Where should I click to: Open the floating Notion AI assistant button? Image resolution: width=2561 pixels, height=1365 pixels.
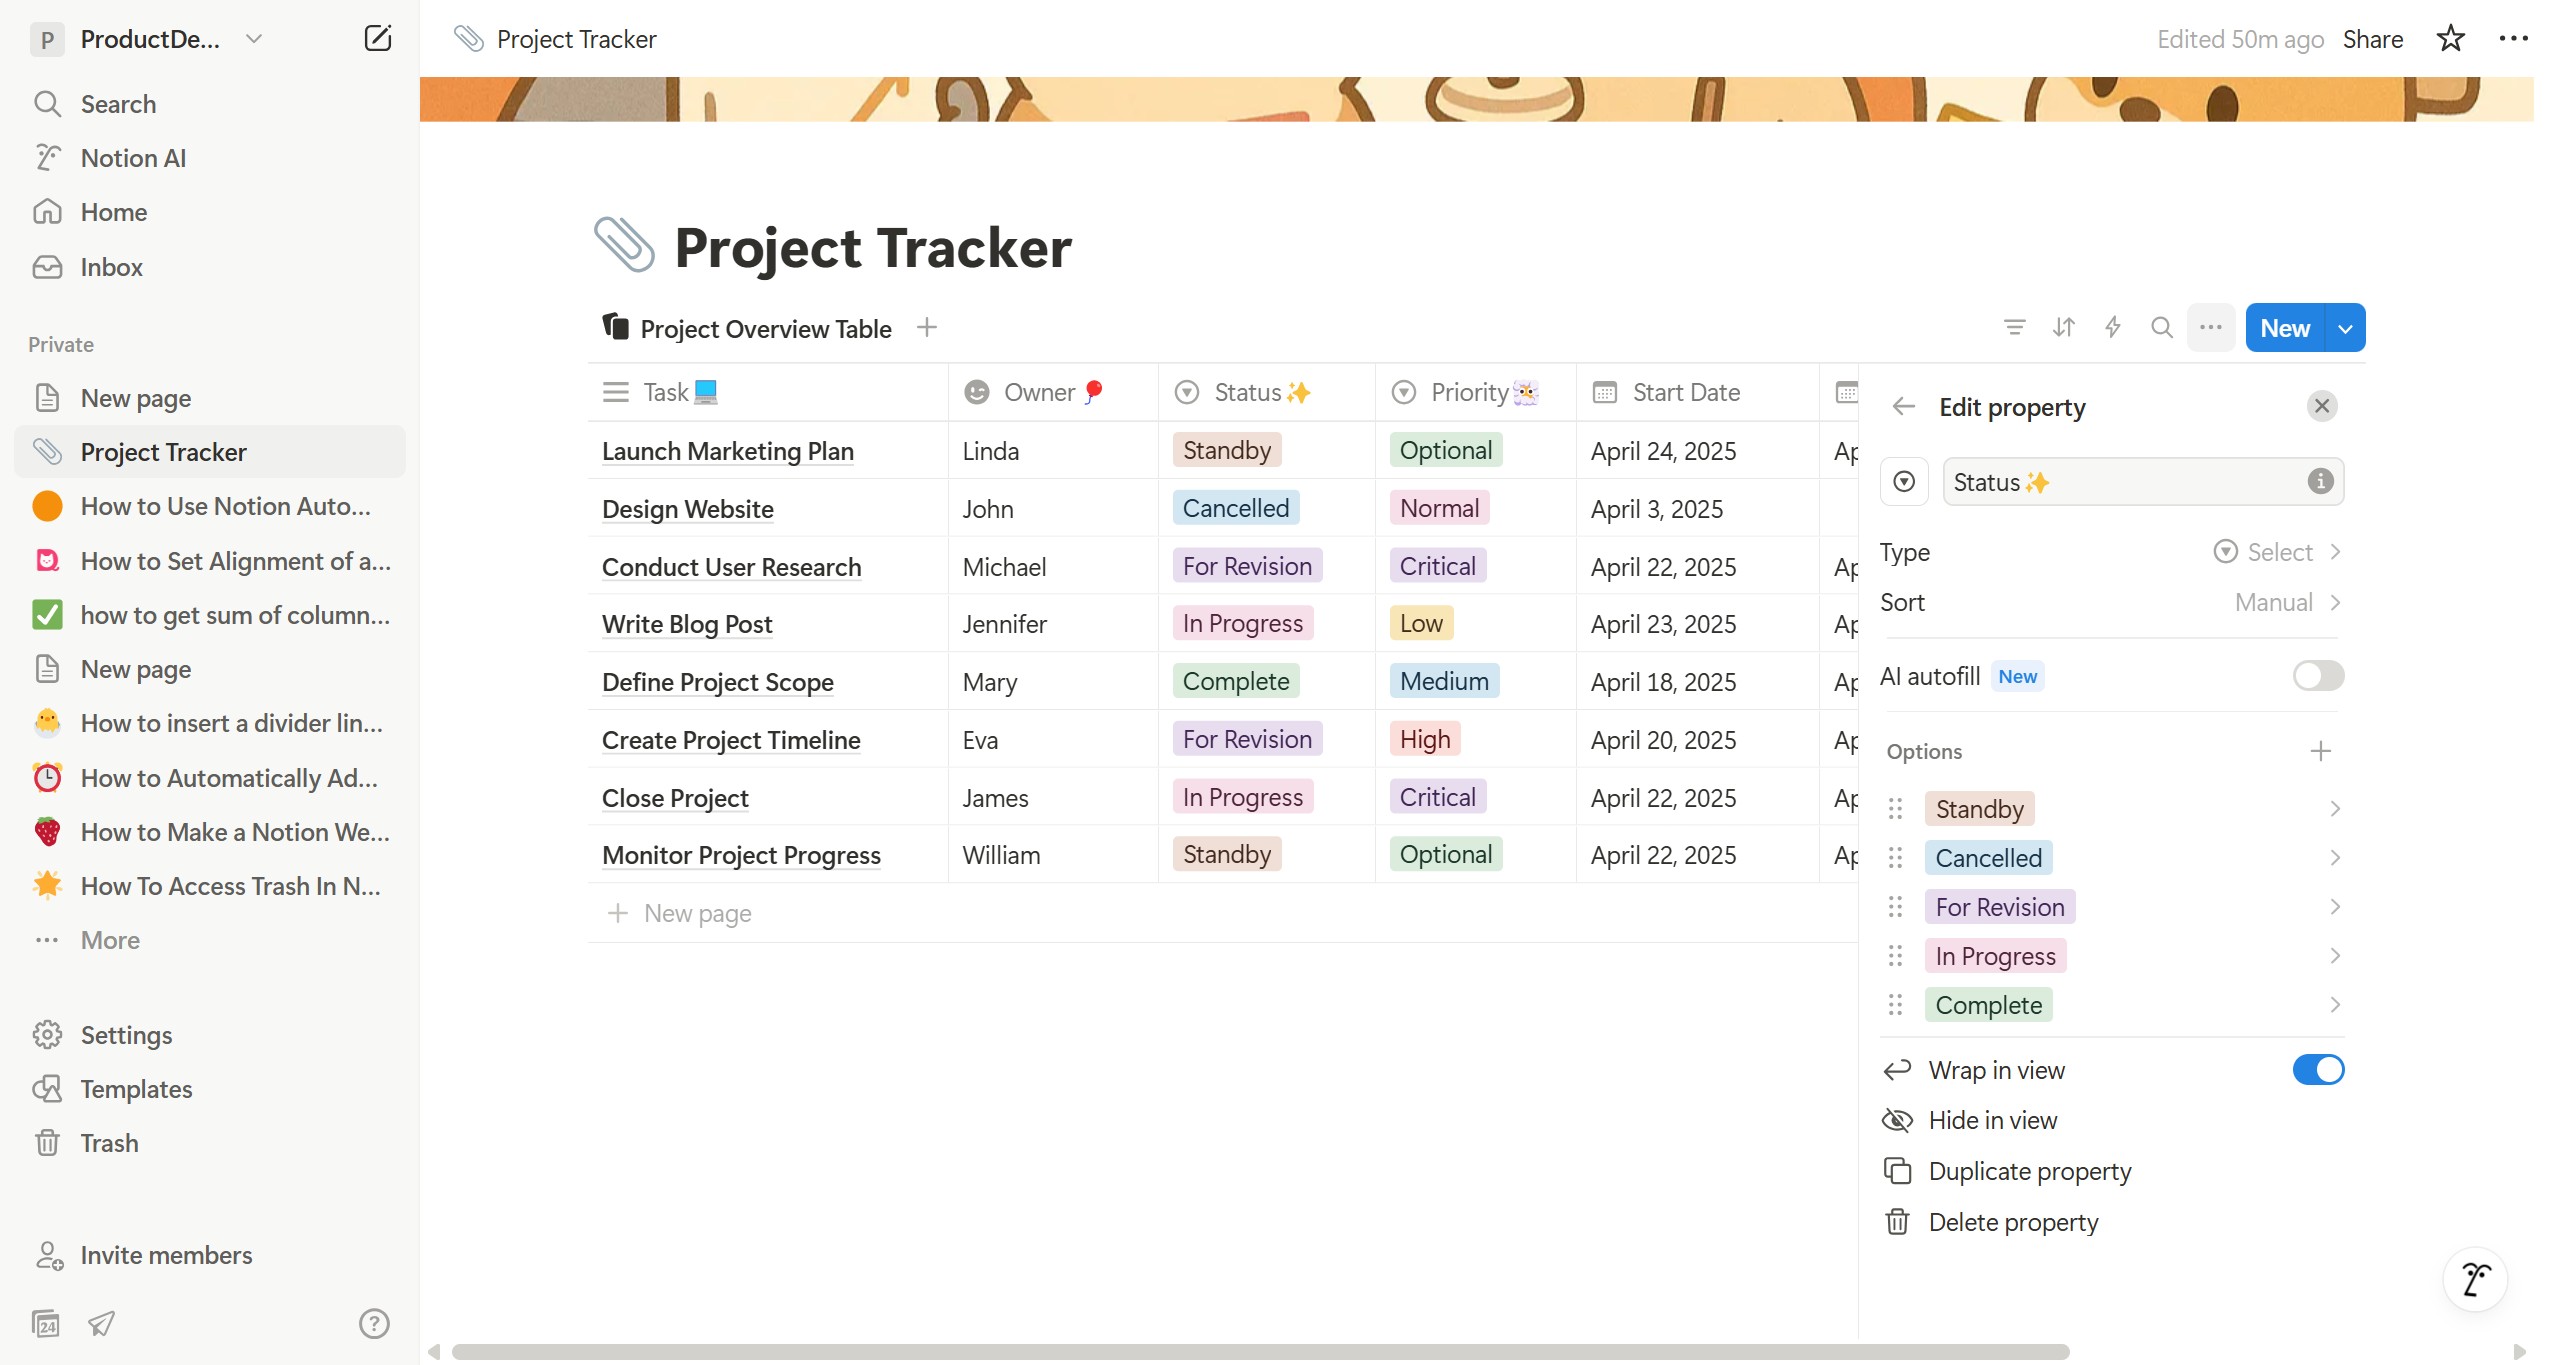pos(2474,1279)
